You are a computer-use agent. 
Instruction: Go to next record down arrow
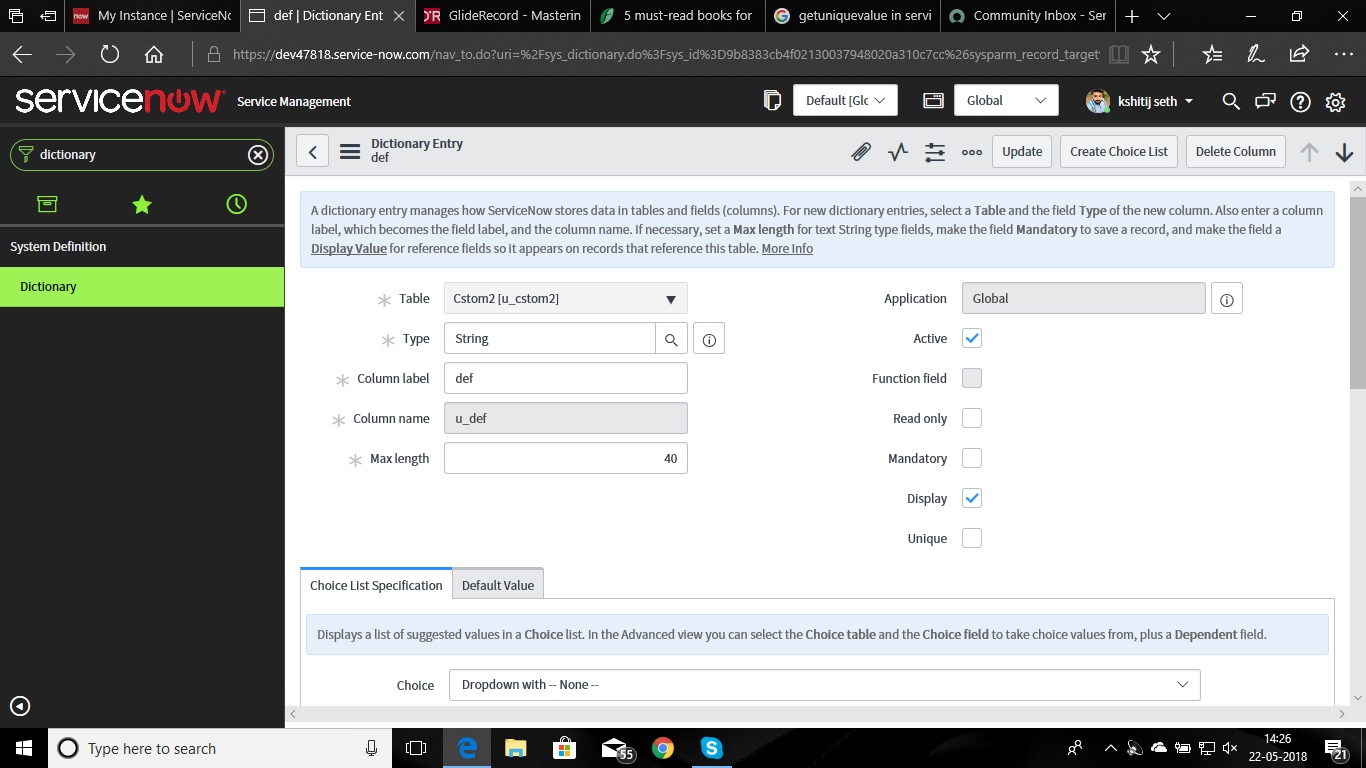pyautogui.click(x=1344, y=152)
